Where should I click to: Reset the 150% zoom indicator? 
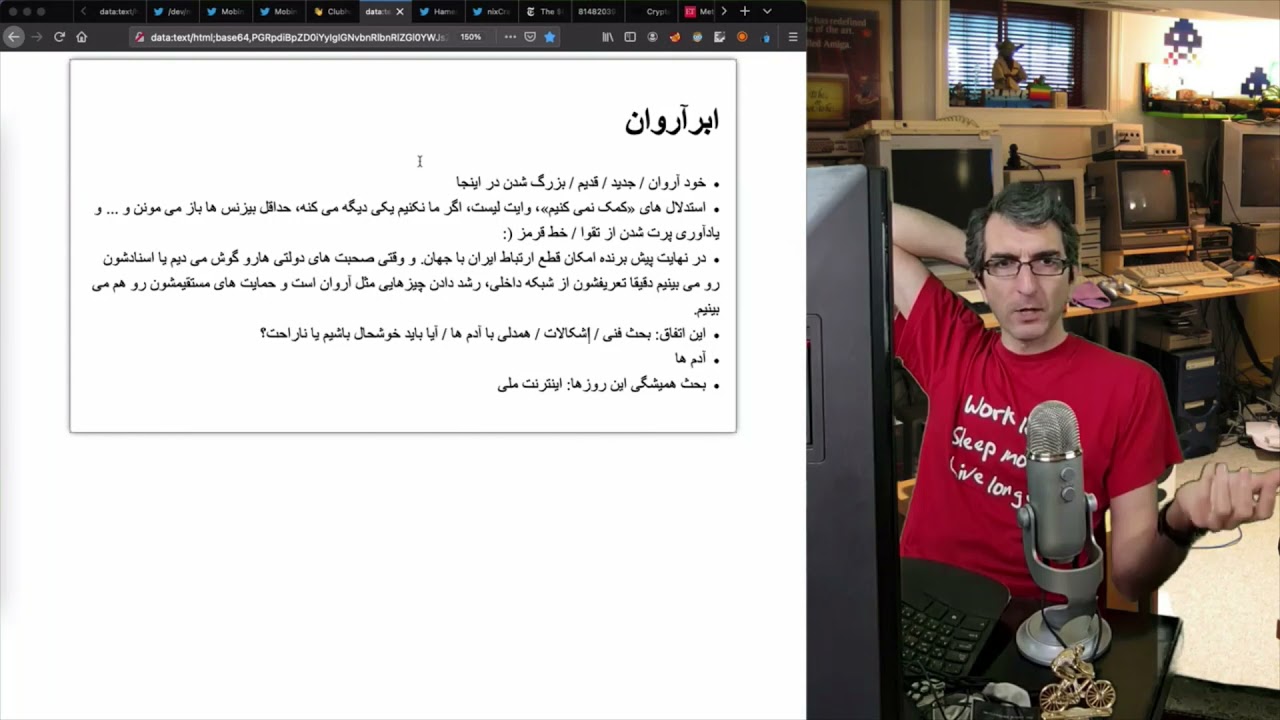coord(471,37)
